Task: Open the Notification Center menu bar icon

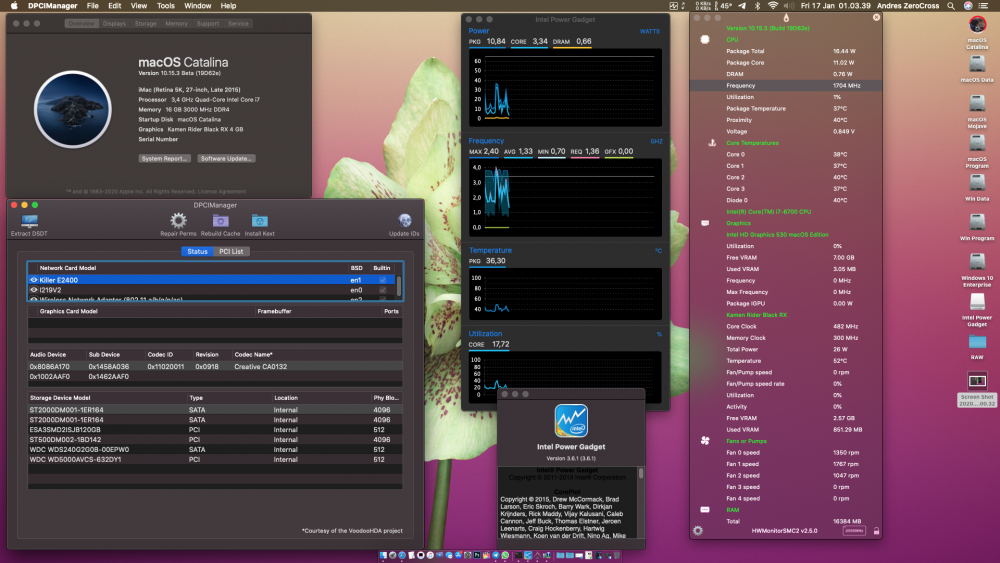Action: (985, 6)
